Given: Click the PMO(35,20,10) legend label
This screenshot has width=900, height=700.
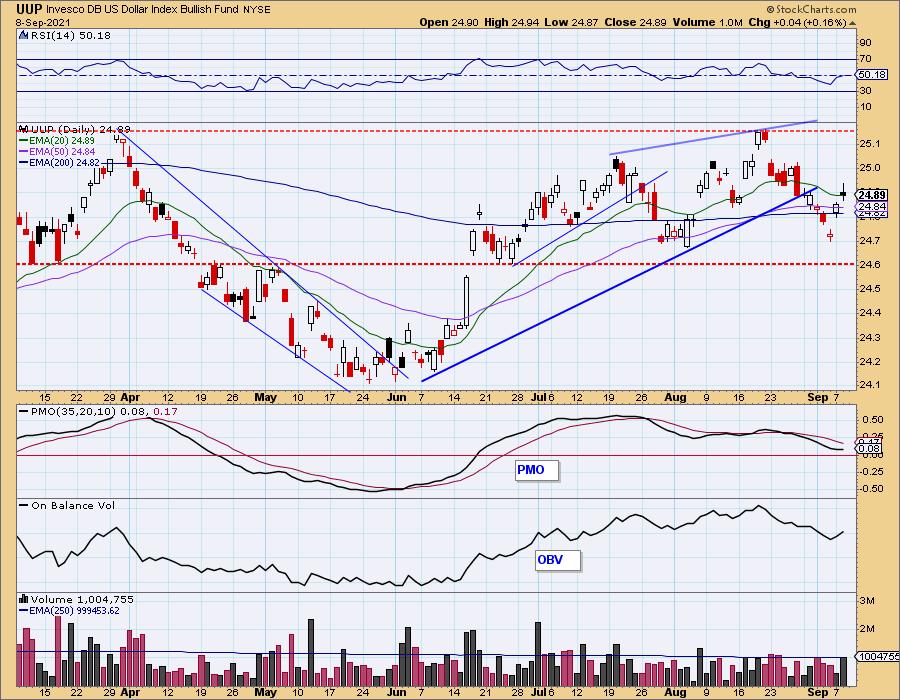Looking at the screenshot, I should 73,412.
